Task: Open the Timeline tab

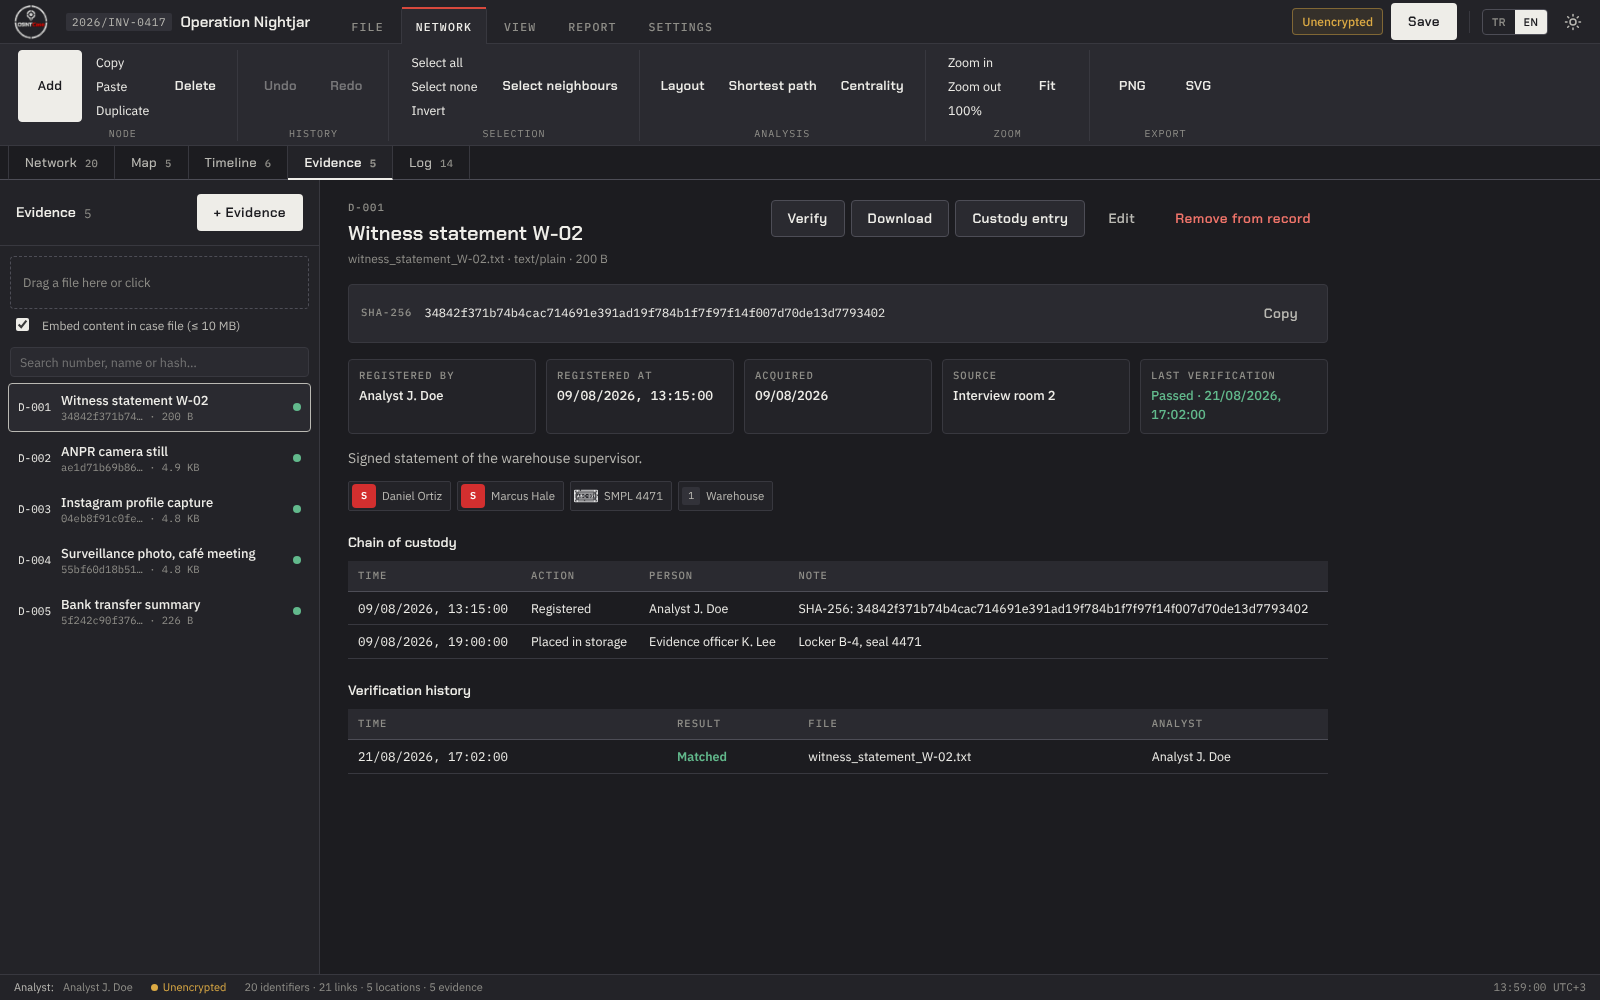Action: pyautogui.click(x=238, y=163)
